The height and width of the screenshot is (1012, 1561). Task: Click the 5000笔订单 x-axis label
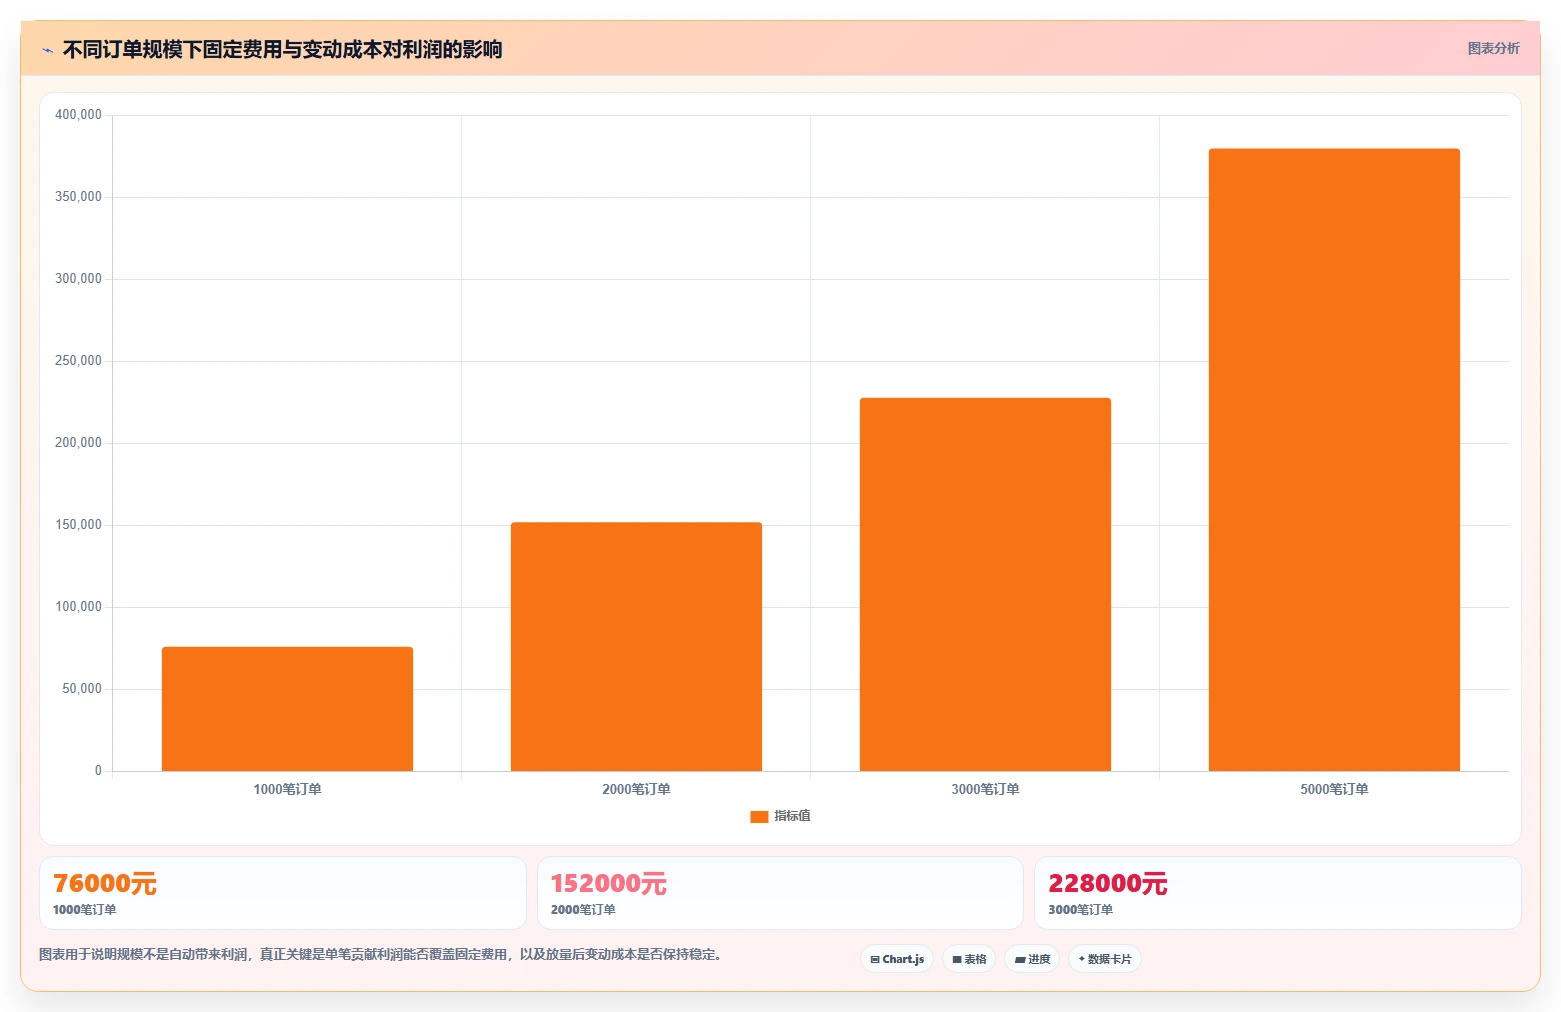1334,789
